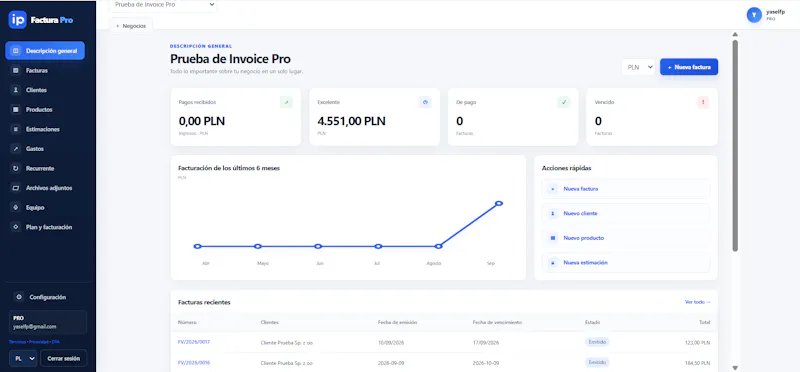The height and width of the screenshot is (372, 800).
Task: Click the Productos sidebar icon
Action: tap(16, 110)
